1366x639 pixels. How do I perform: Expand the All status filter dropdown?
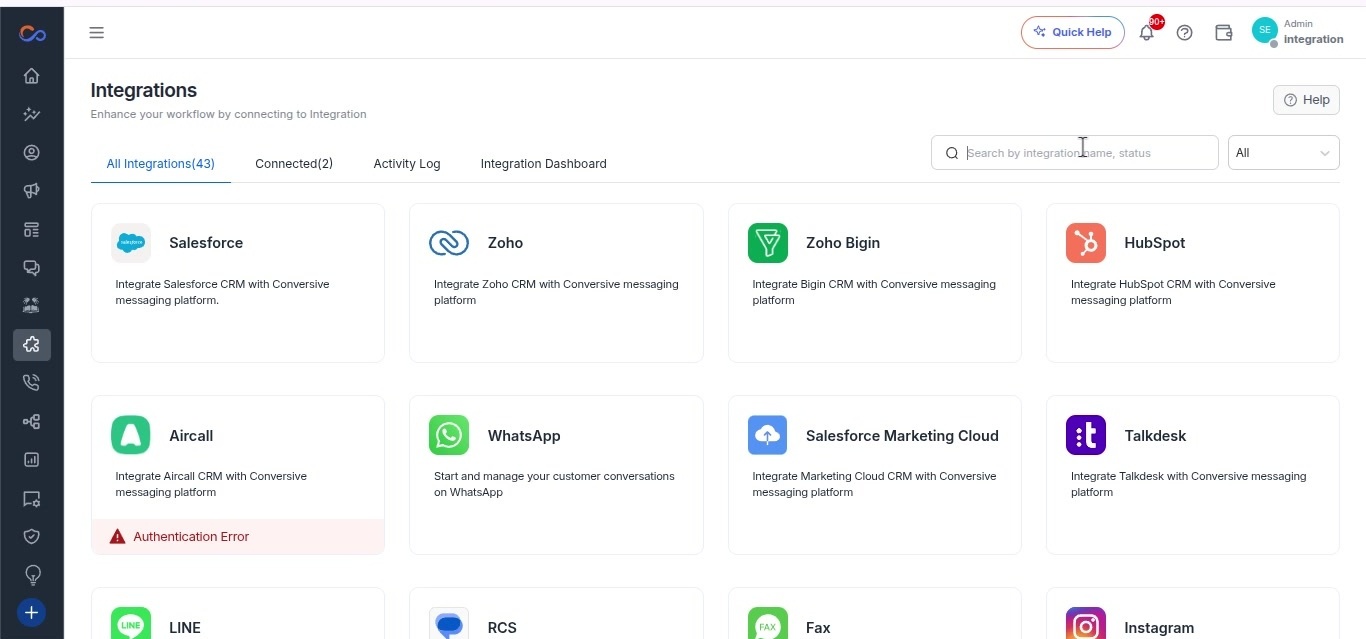click(1283, 153)
